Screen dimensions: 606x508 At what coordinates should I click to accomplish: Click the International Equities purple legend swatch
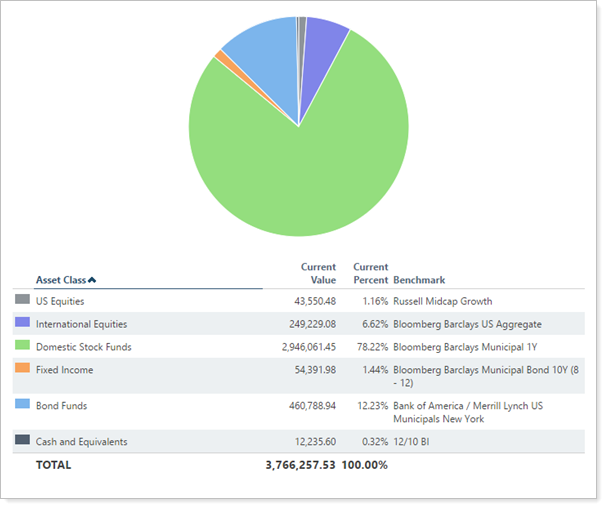tap(22, 322)
